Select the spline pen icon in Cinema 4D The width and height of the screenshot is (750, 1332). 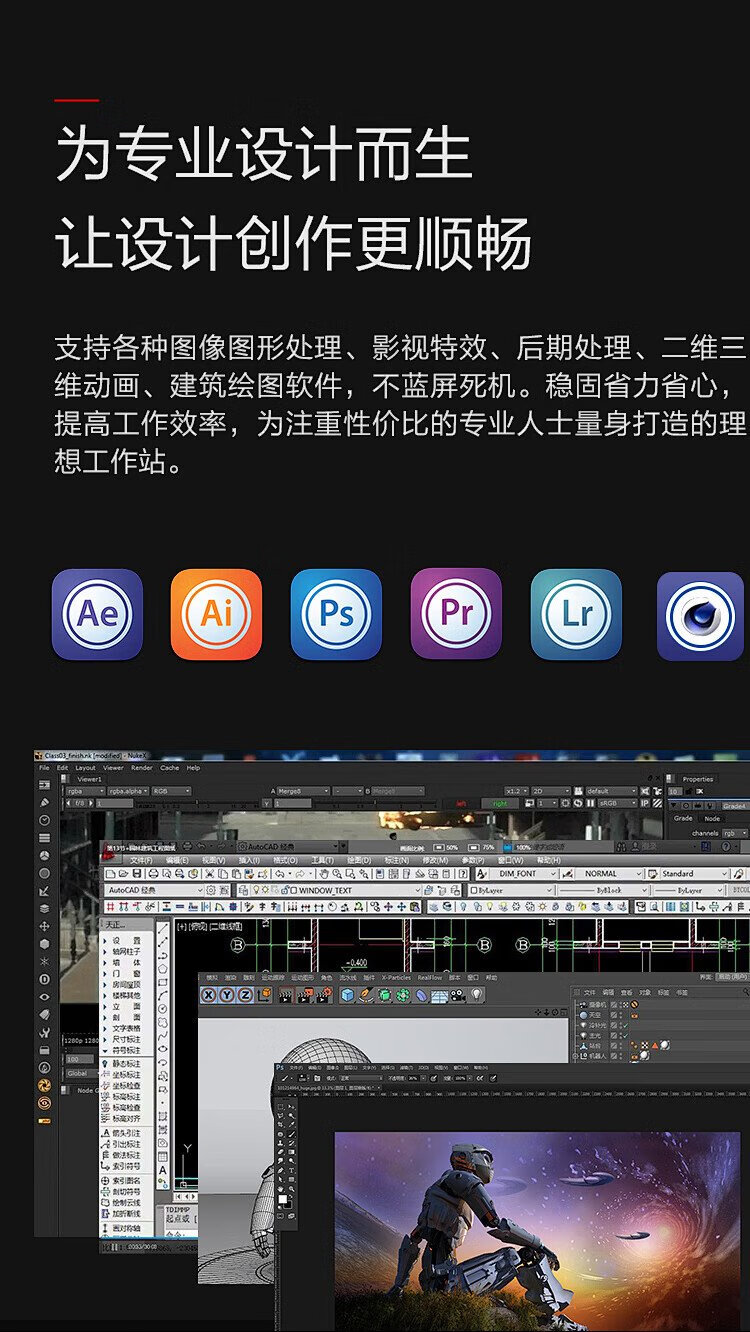(366, 995)
